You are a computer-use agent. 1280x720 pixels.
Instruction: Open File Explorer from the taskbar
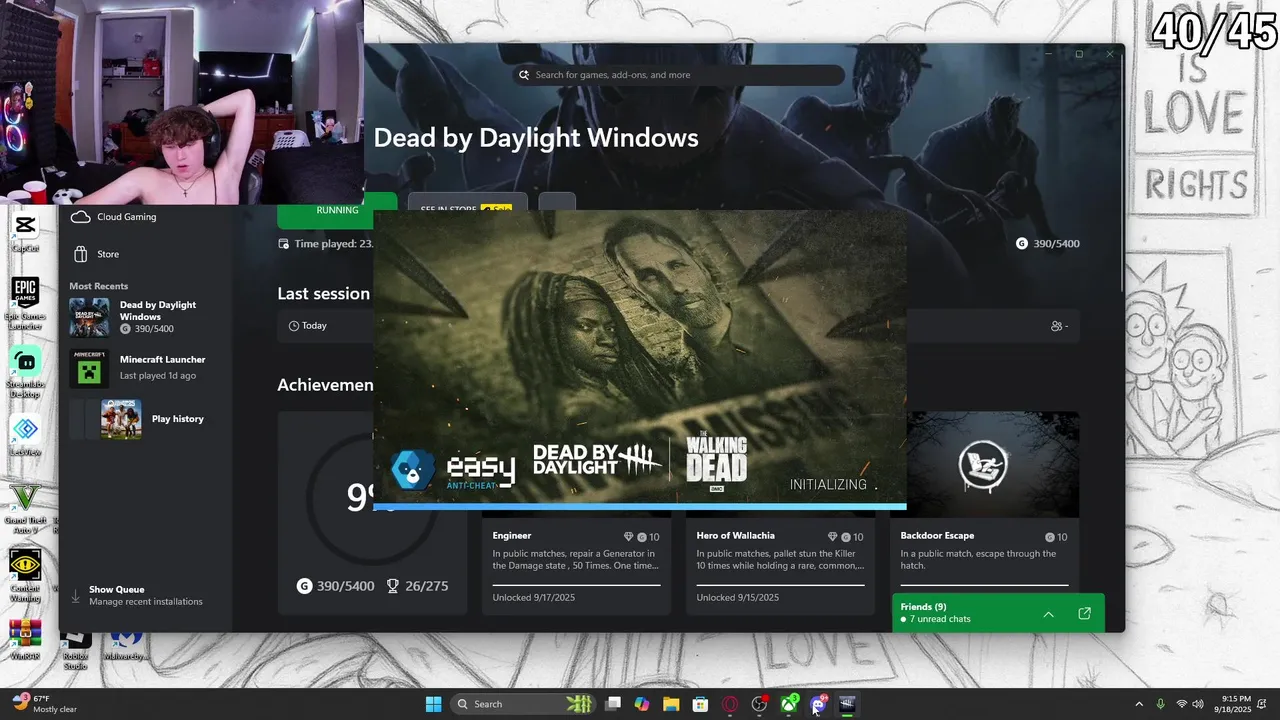point(671,704)
